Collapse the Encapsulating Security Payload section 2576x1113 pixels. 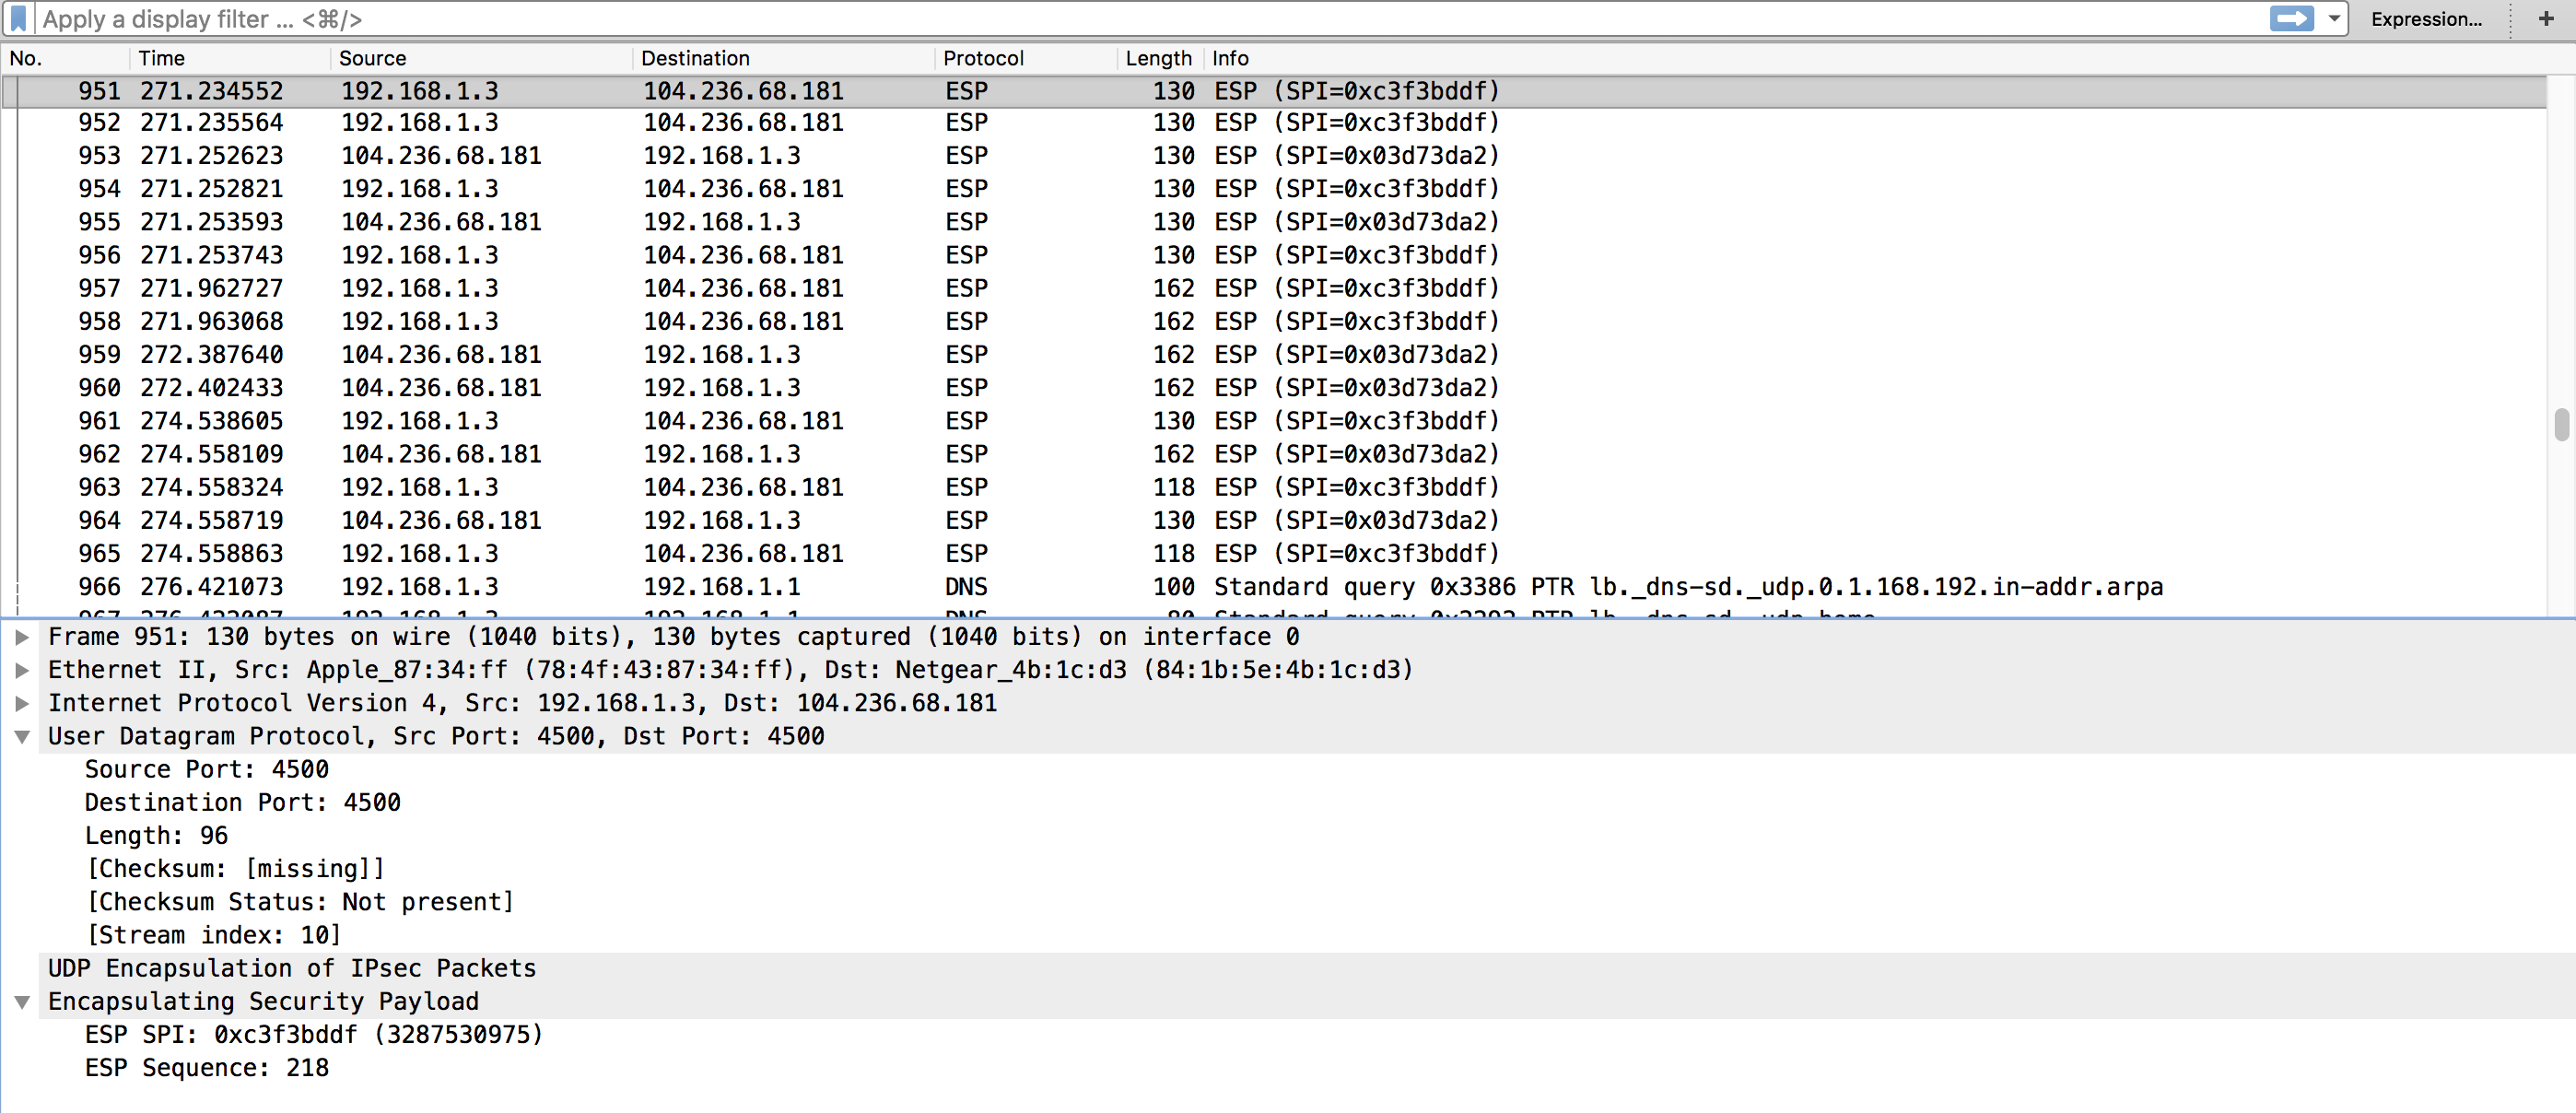pyautogui.click(x=22, y=1002)
